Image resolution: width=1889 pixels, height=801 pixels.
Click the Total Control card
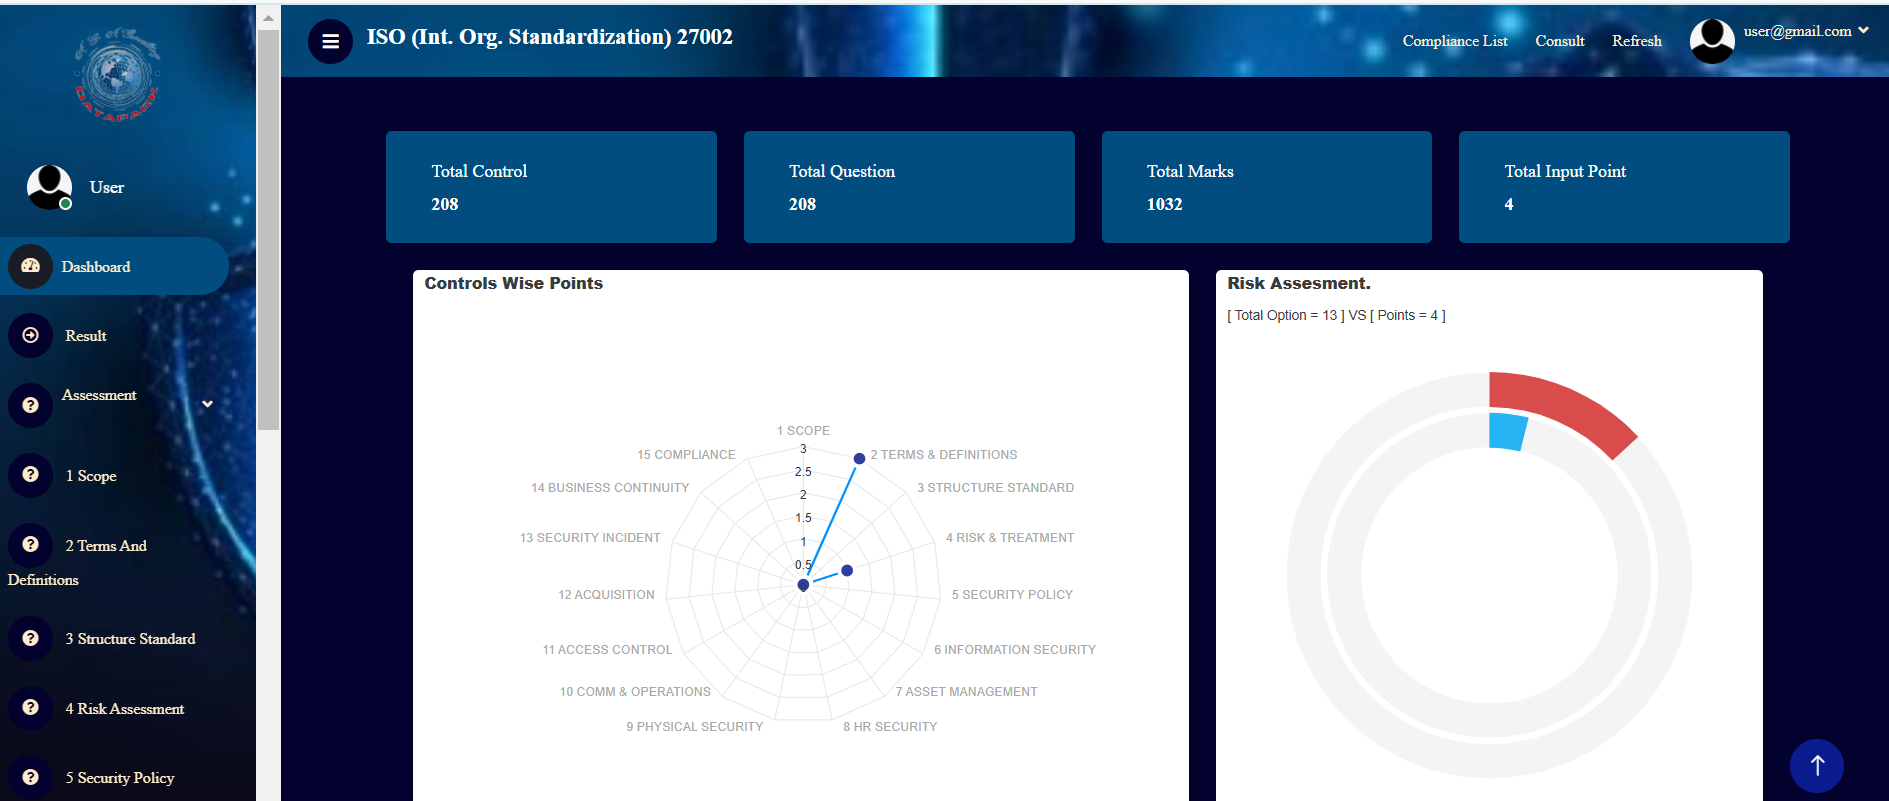[551, 187]
